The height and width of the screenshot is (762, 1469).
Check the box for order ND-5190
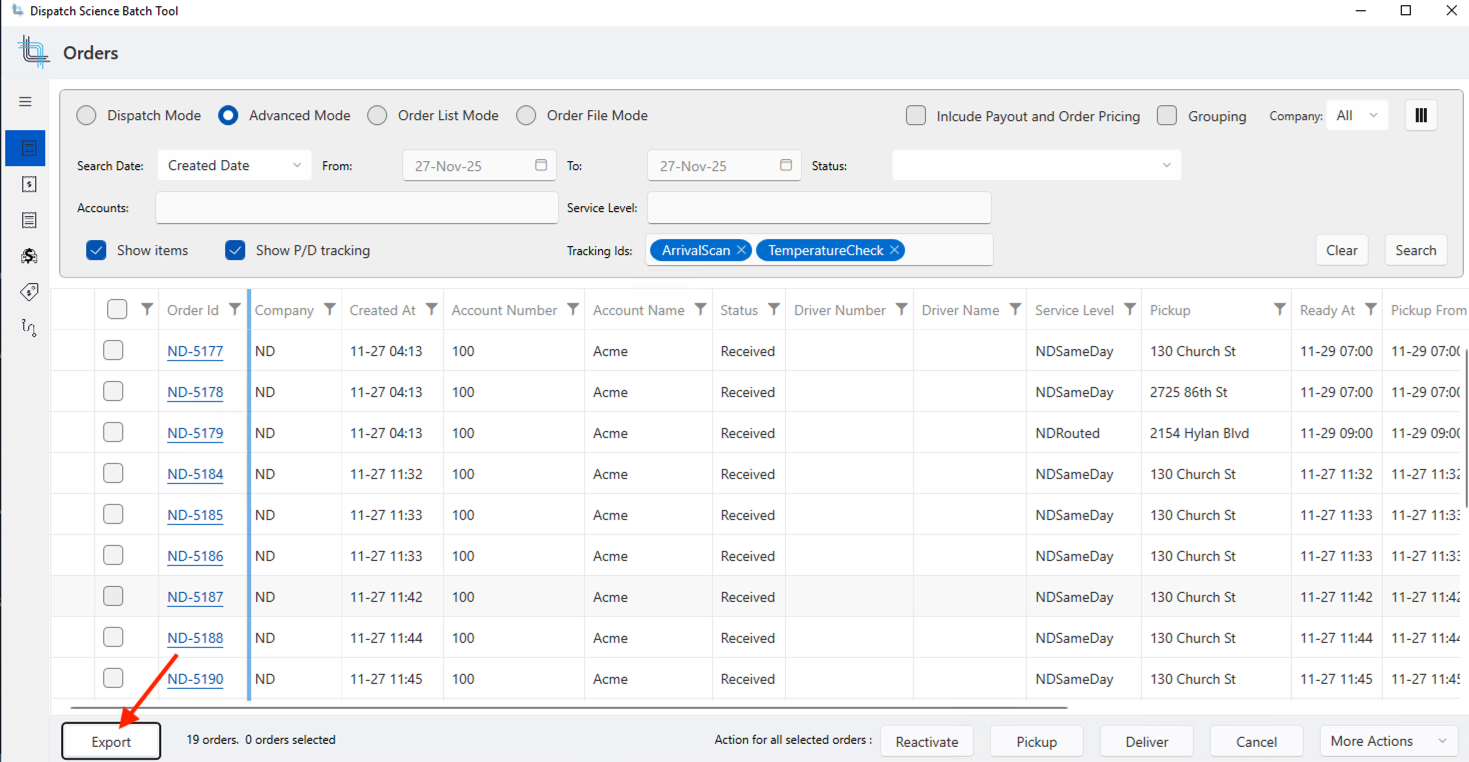pyautogui.click(x=113, y=678)
